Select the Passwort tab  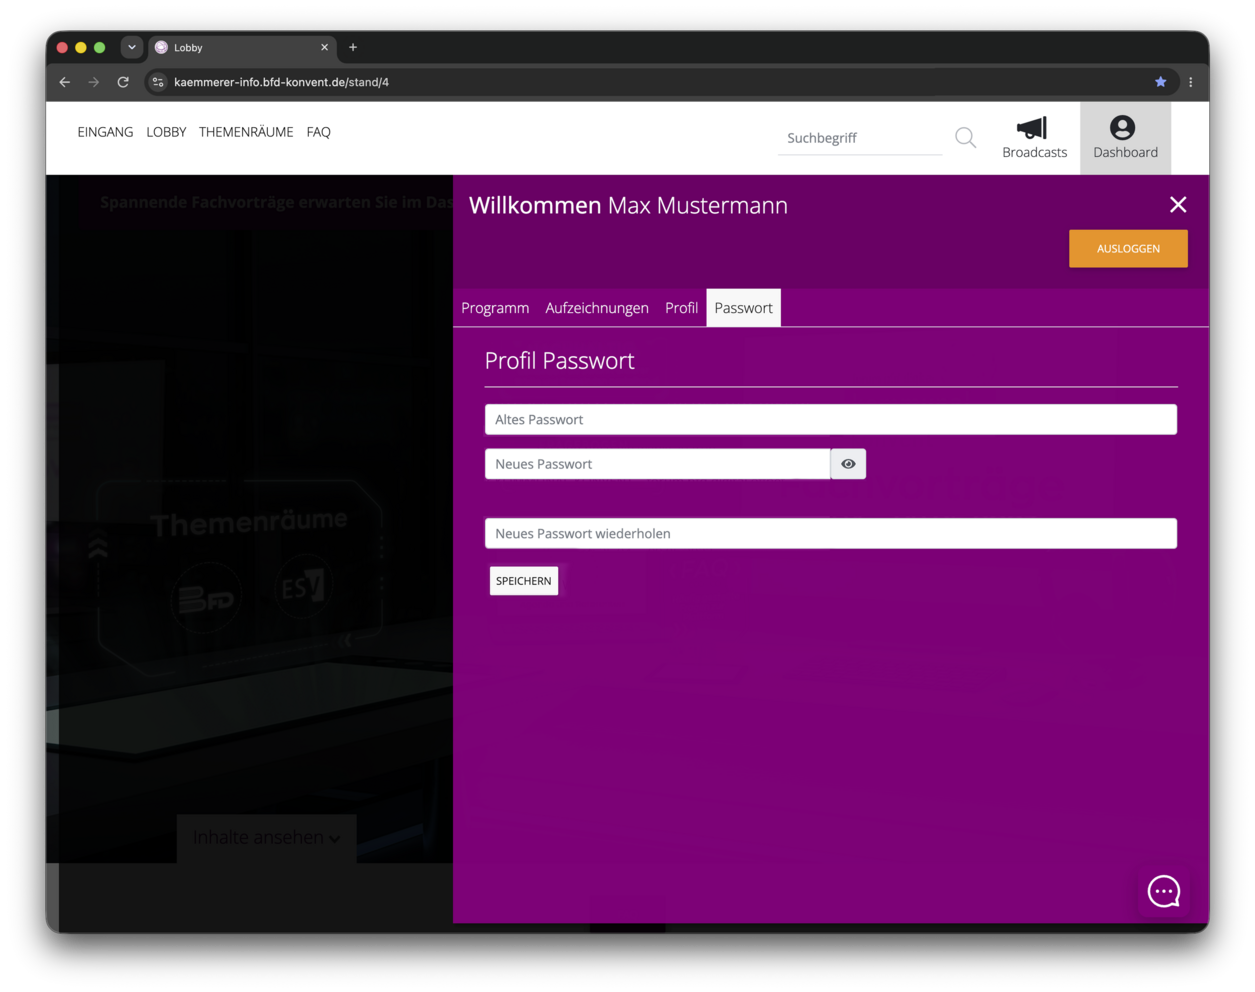click(x=743, y=308)
